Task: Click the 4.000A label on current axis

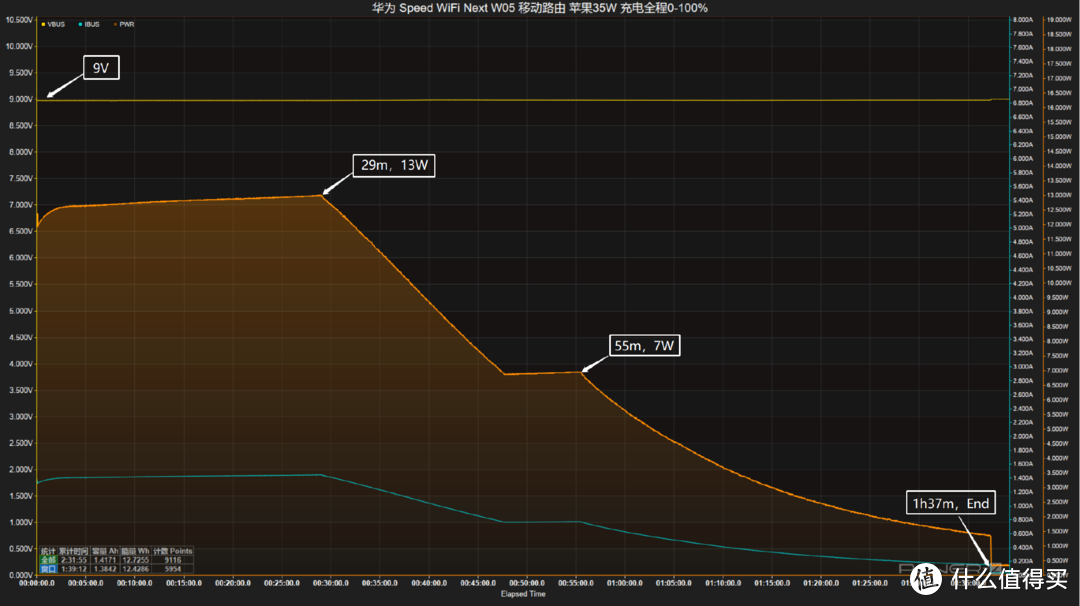Action: [1023, 297]
